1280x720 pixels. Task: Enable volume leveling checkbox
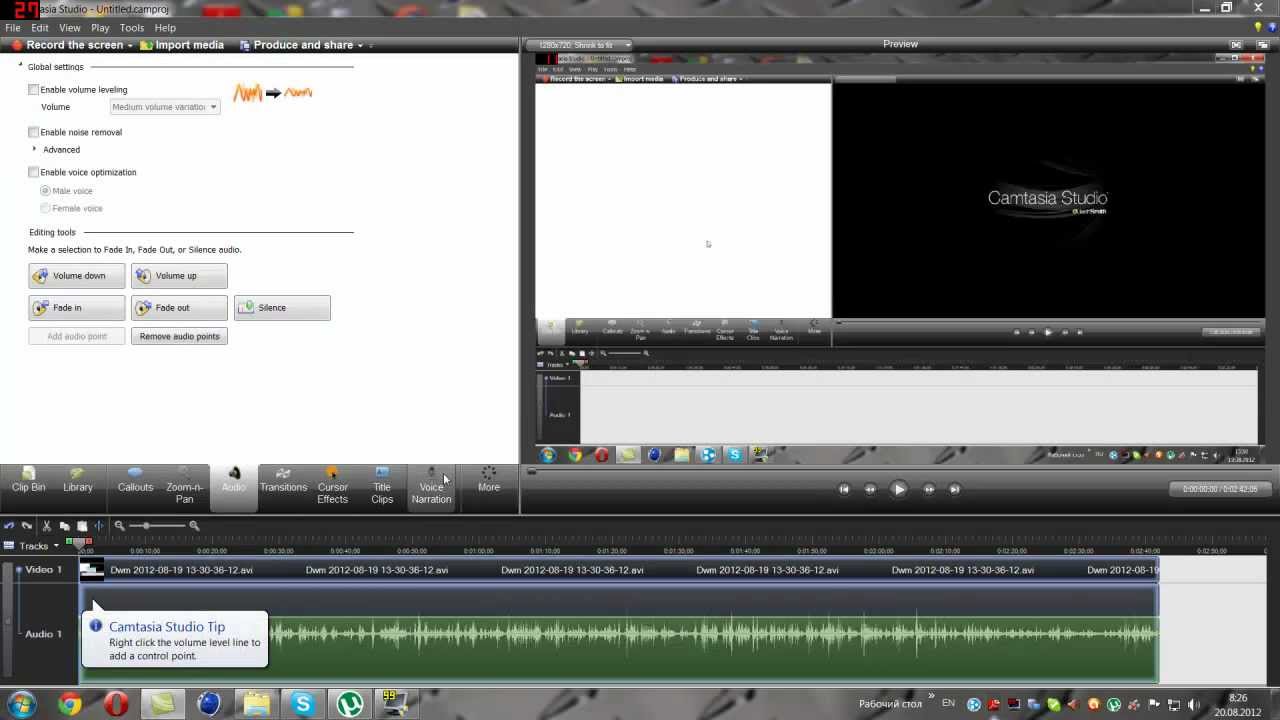(34, 90)
